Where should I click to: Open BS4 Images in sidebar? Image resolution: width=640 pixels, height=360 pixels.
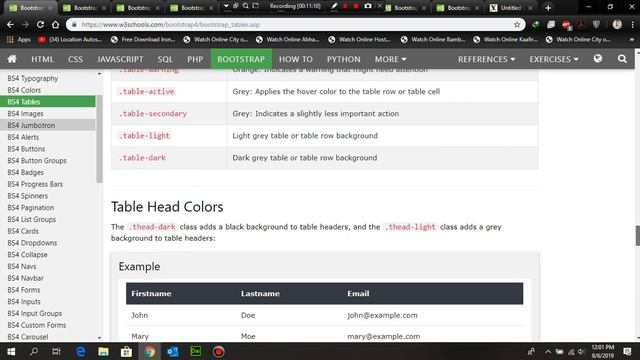[x=25, y=113]
